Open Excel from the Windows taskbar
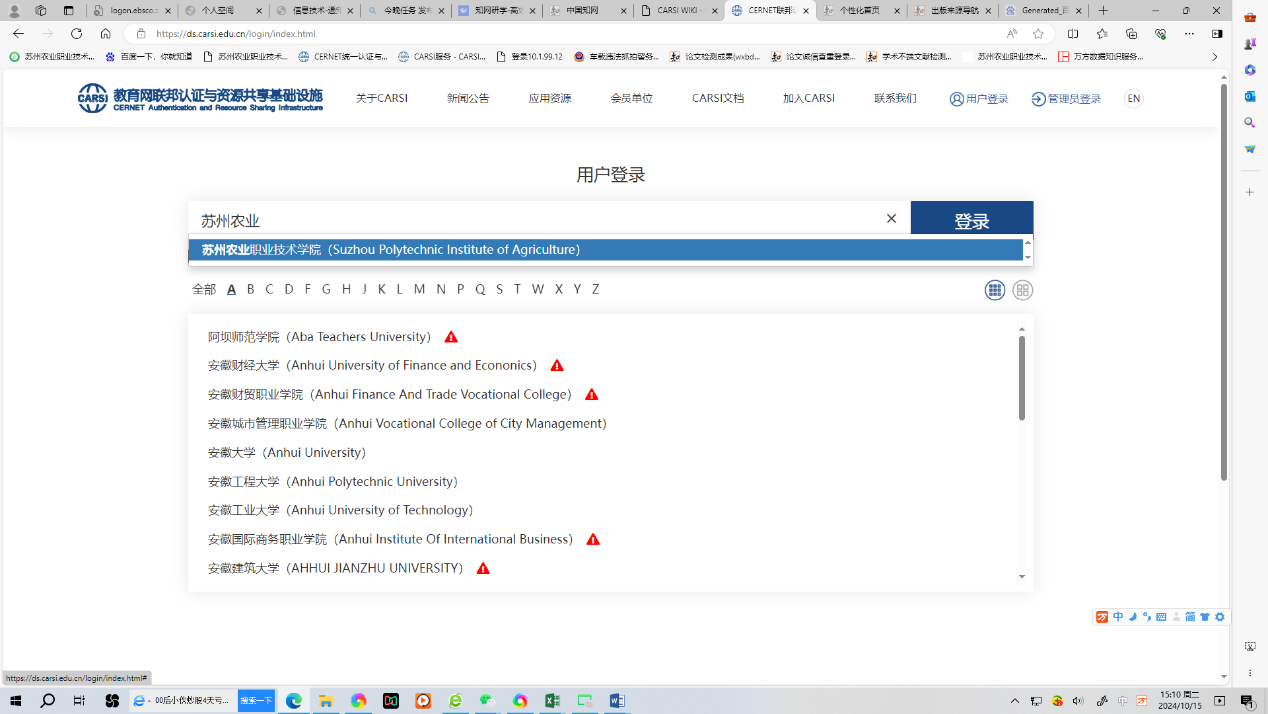 [552, 701]
